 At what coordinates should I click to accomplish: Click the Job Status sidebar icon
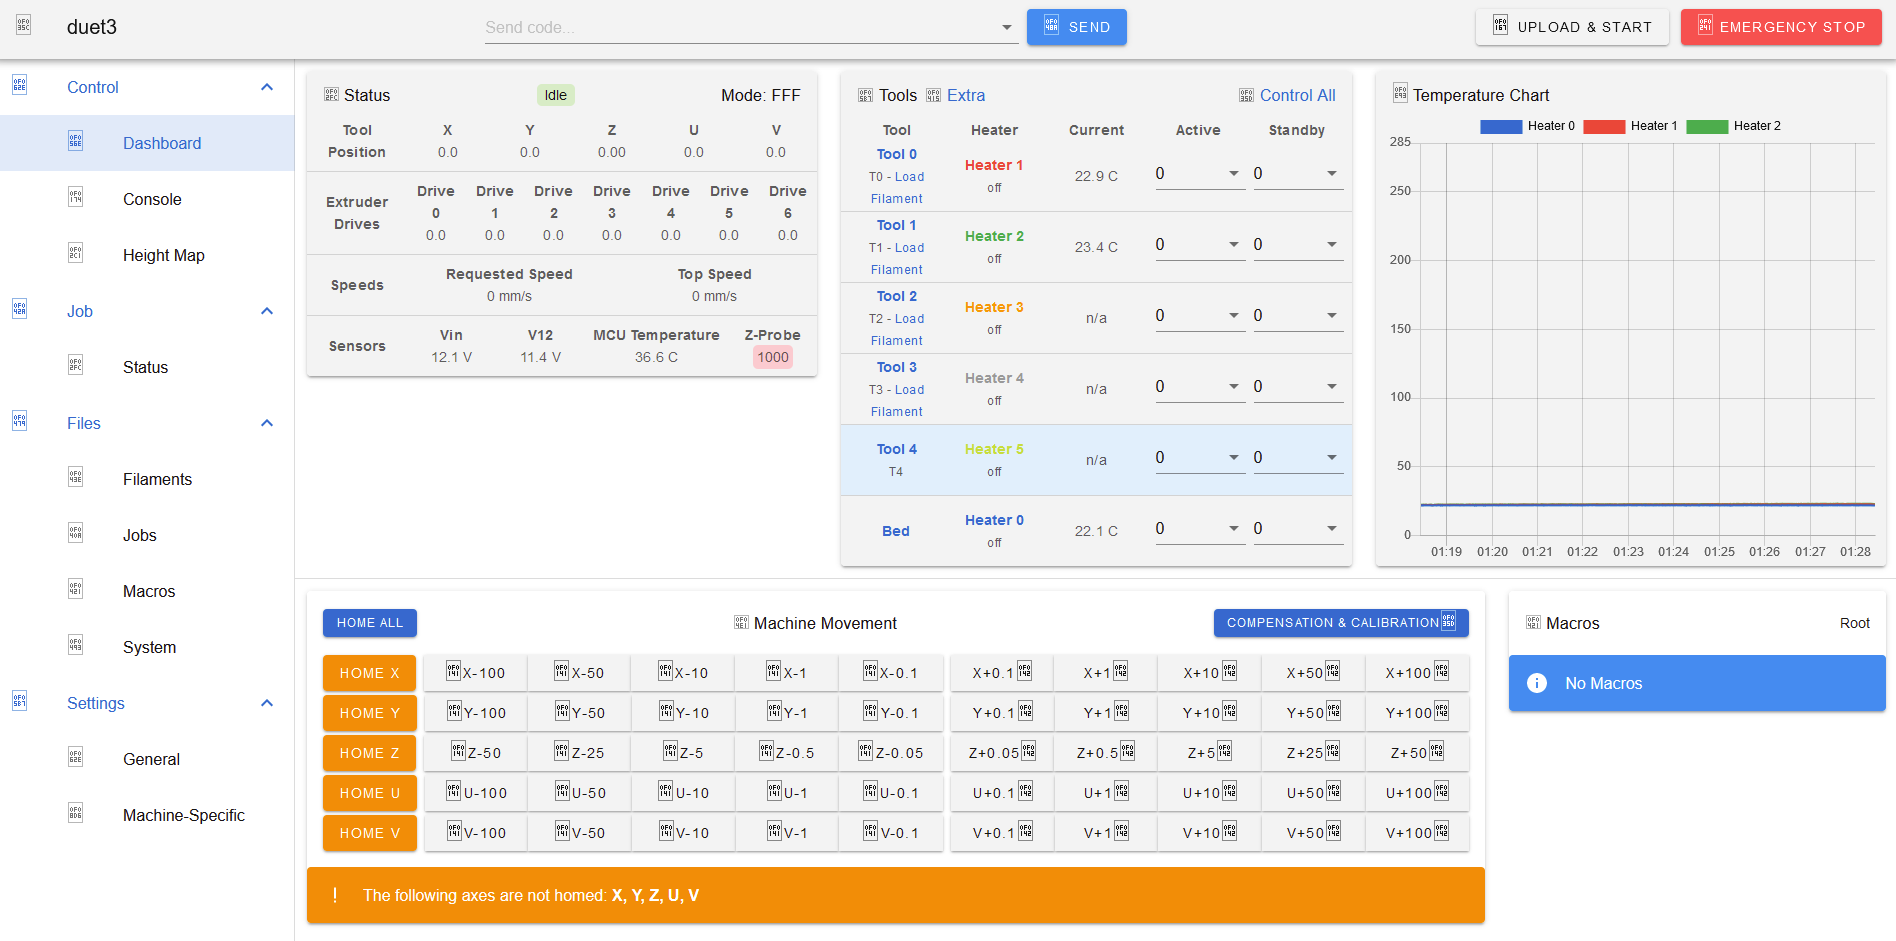pyautogui.click(x=75, y=365)
